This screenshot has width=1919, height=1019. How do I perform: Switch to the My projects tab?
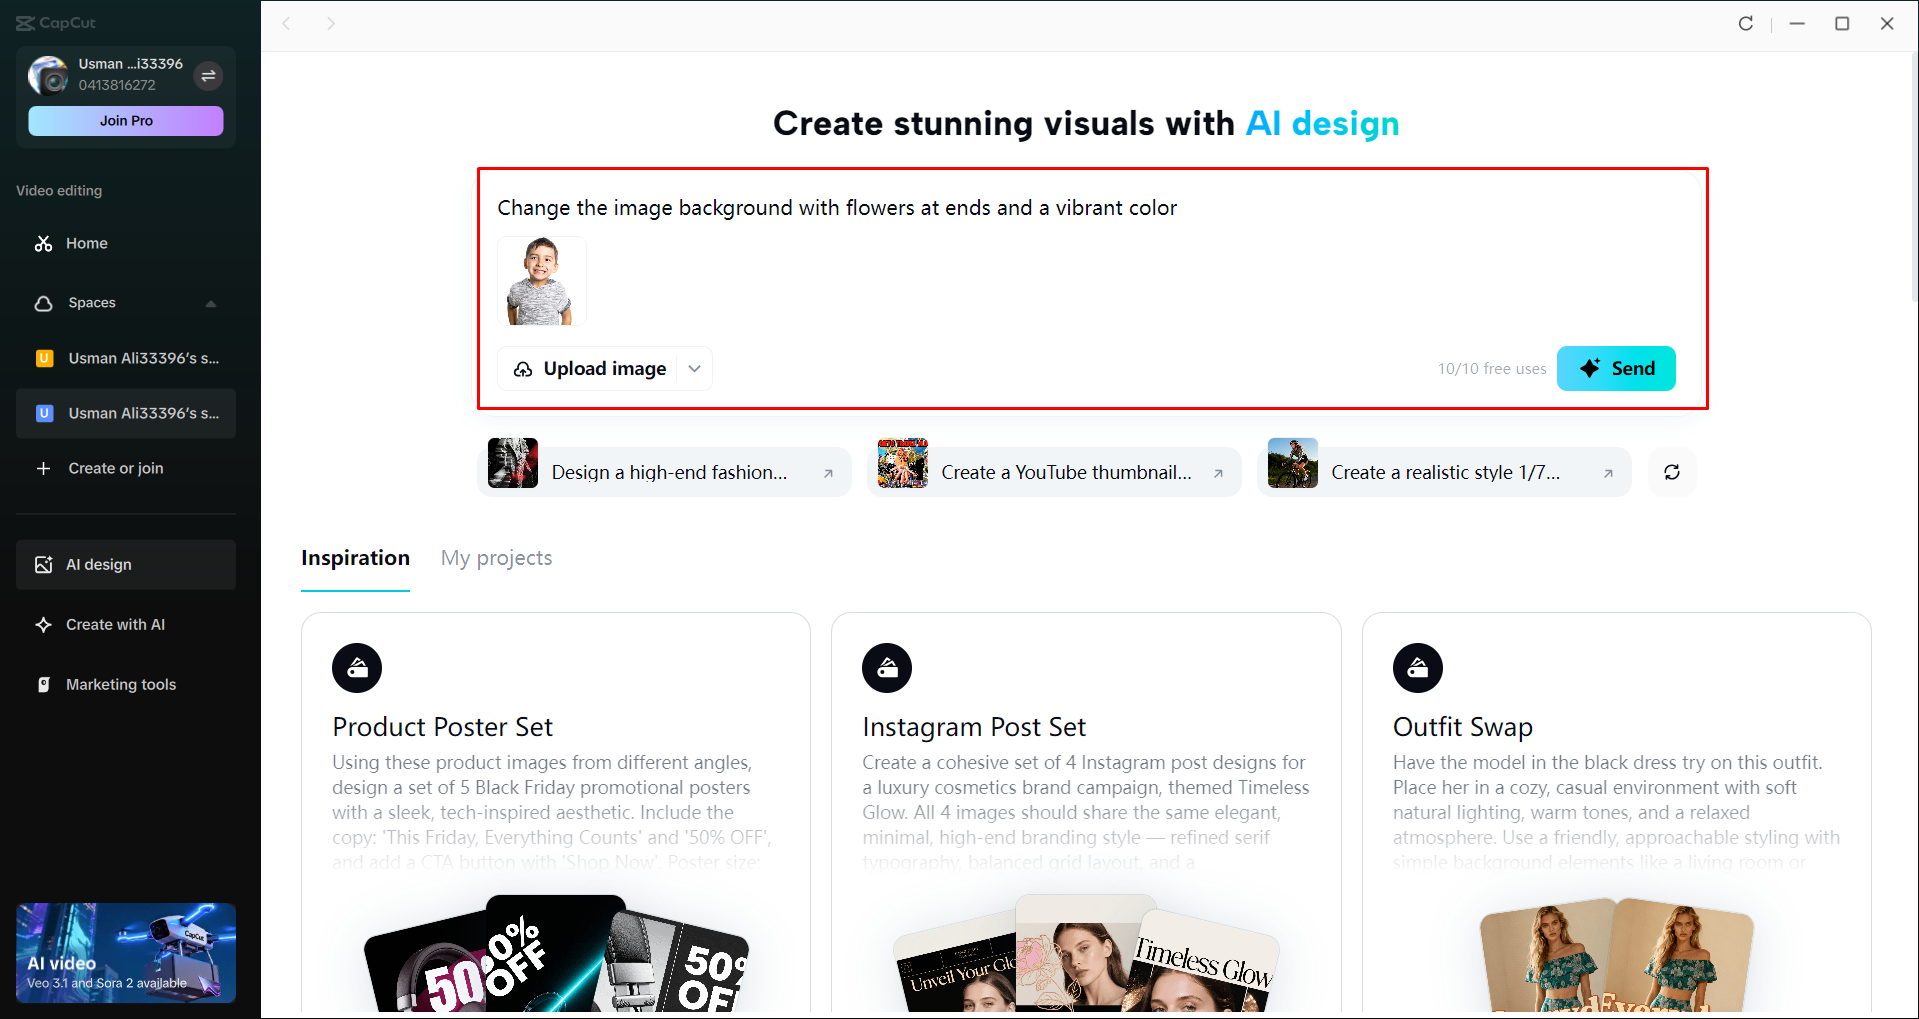[496, 558]
